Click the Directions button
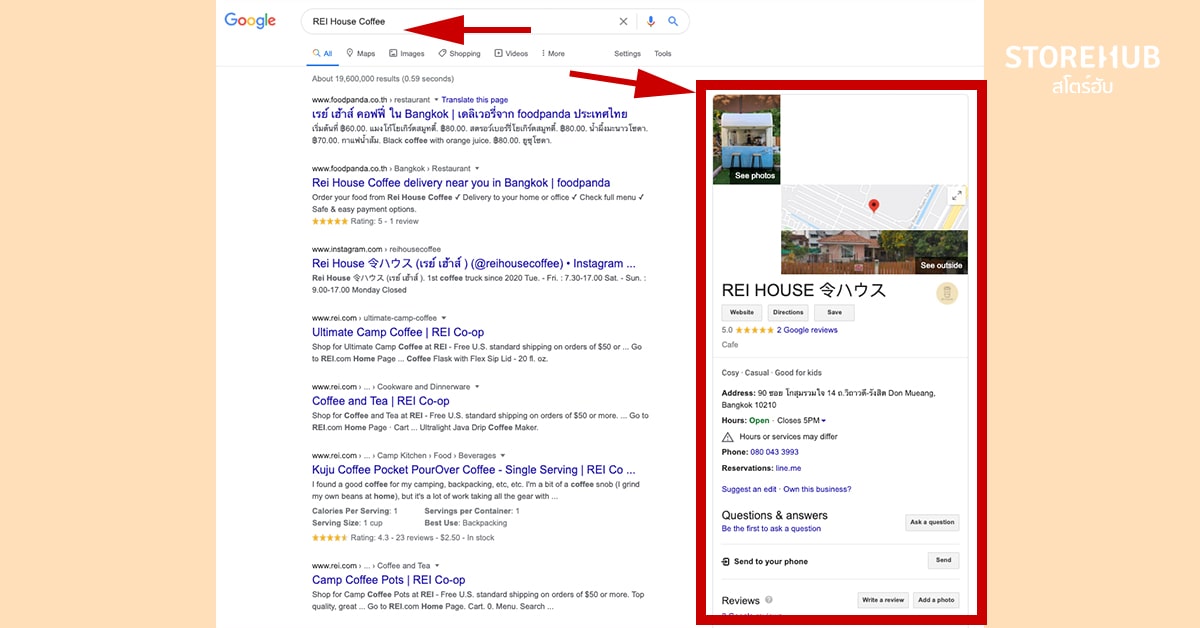 (x=788, y=313)
